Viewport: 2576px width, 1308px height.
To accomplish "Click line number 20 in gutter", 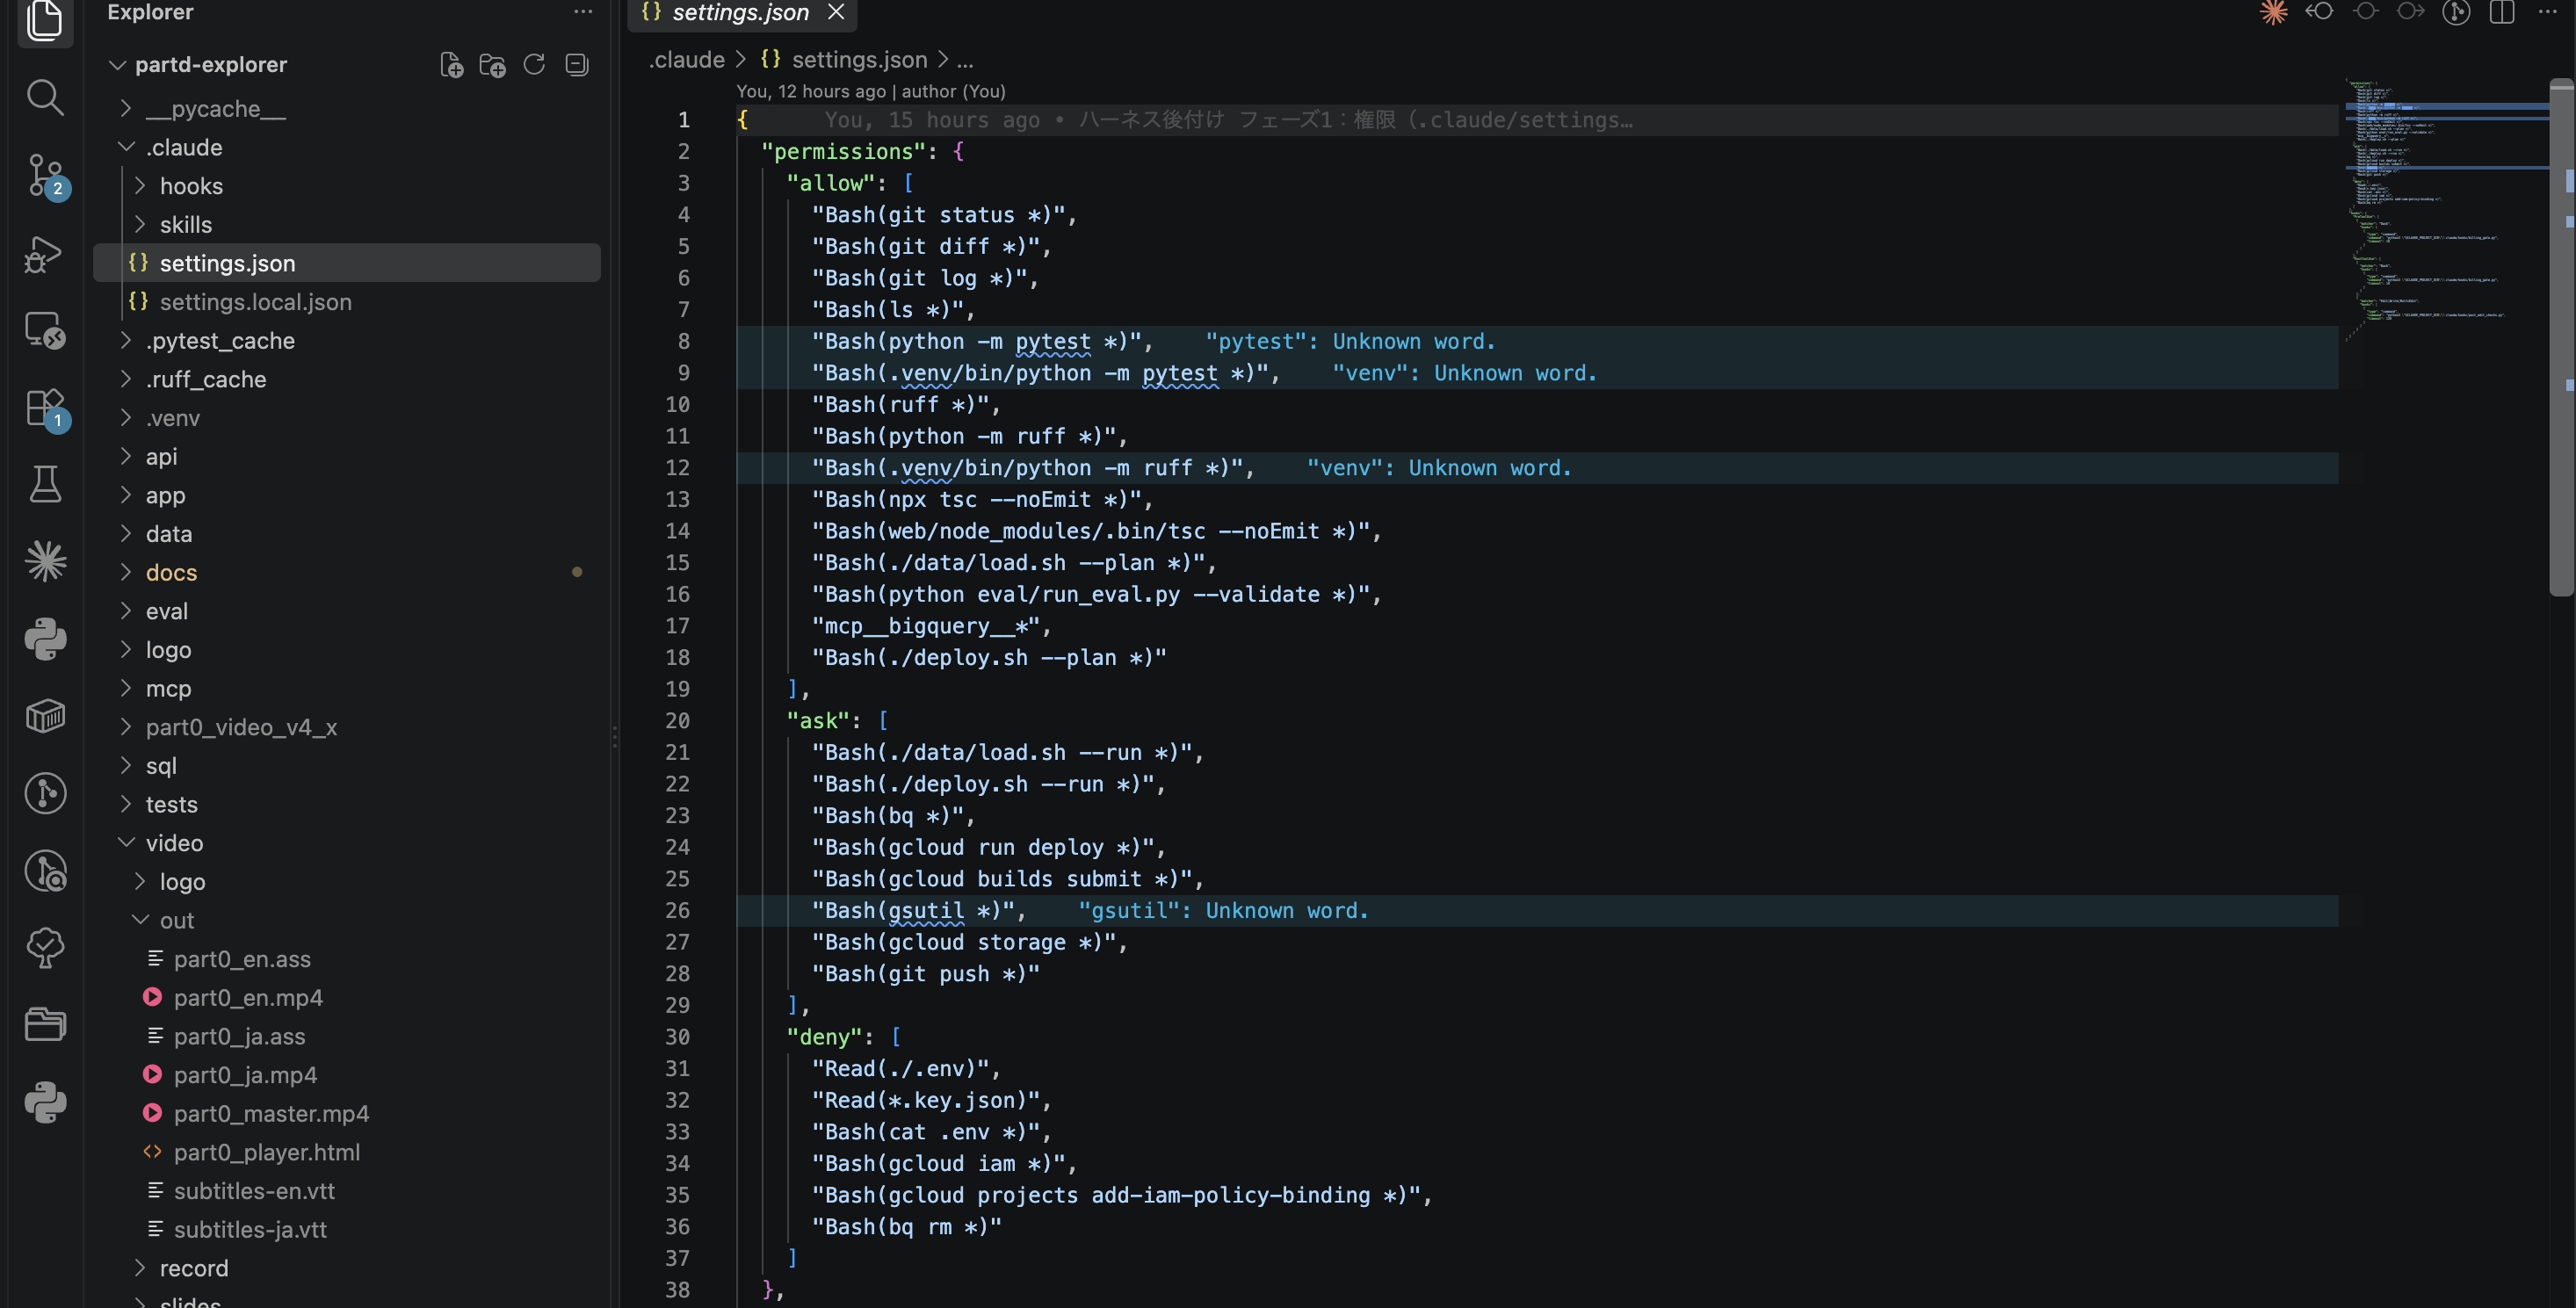I will coord(677,720).
